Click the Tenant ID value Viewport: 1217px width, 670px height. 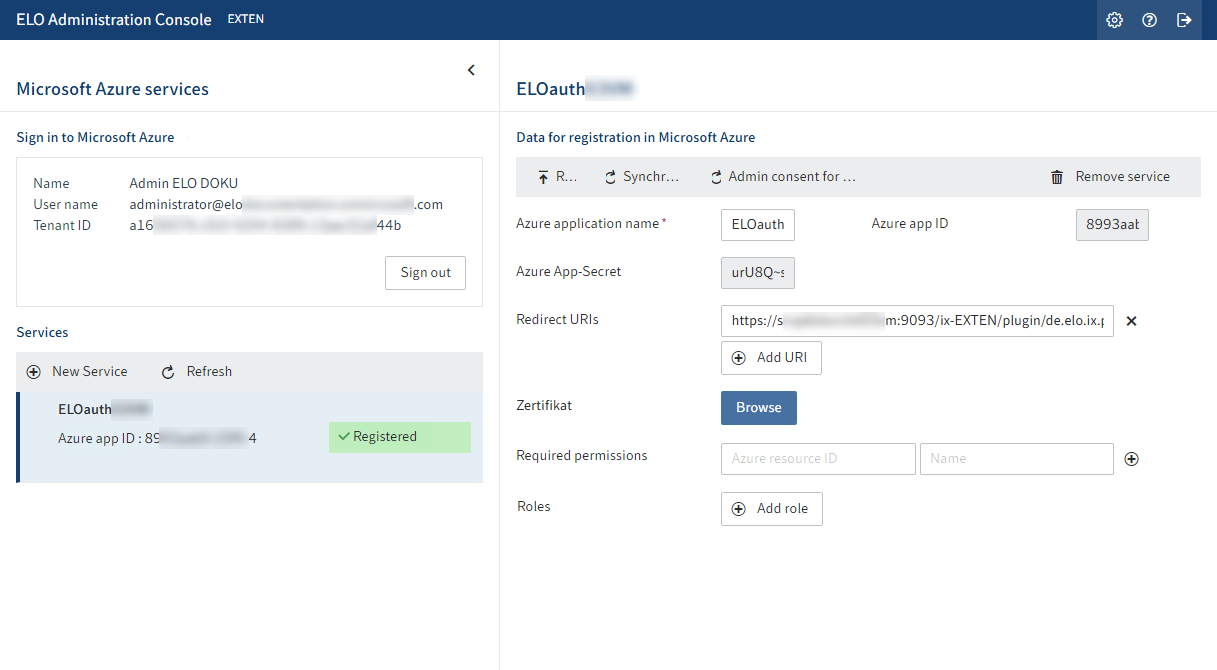point(265,226)
